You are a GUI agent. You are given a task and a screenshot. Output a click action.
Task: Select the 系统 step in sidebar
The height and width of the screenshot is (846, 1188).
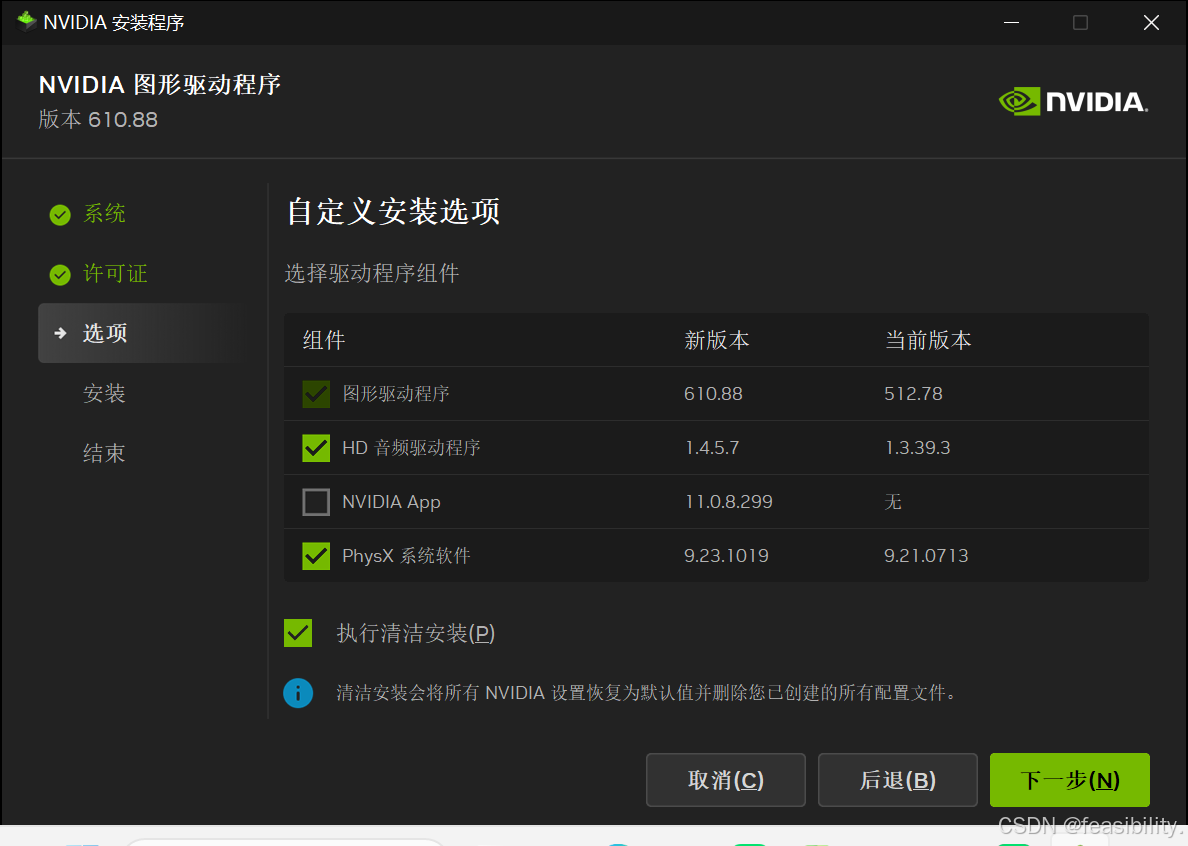pyautogui.click(x=104, y=214)
